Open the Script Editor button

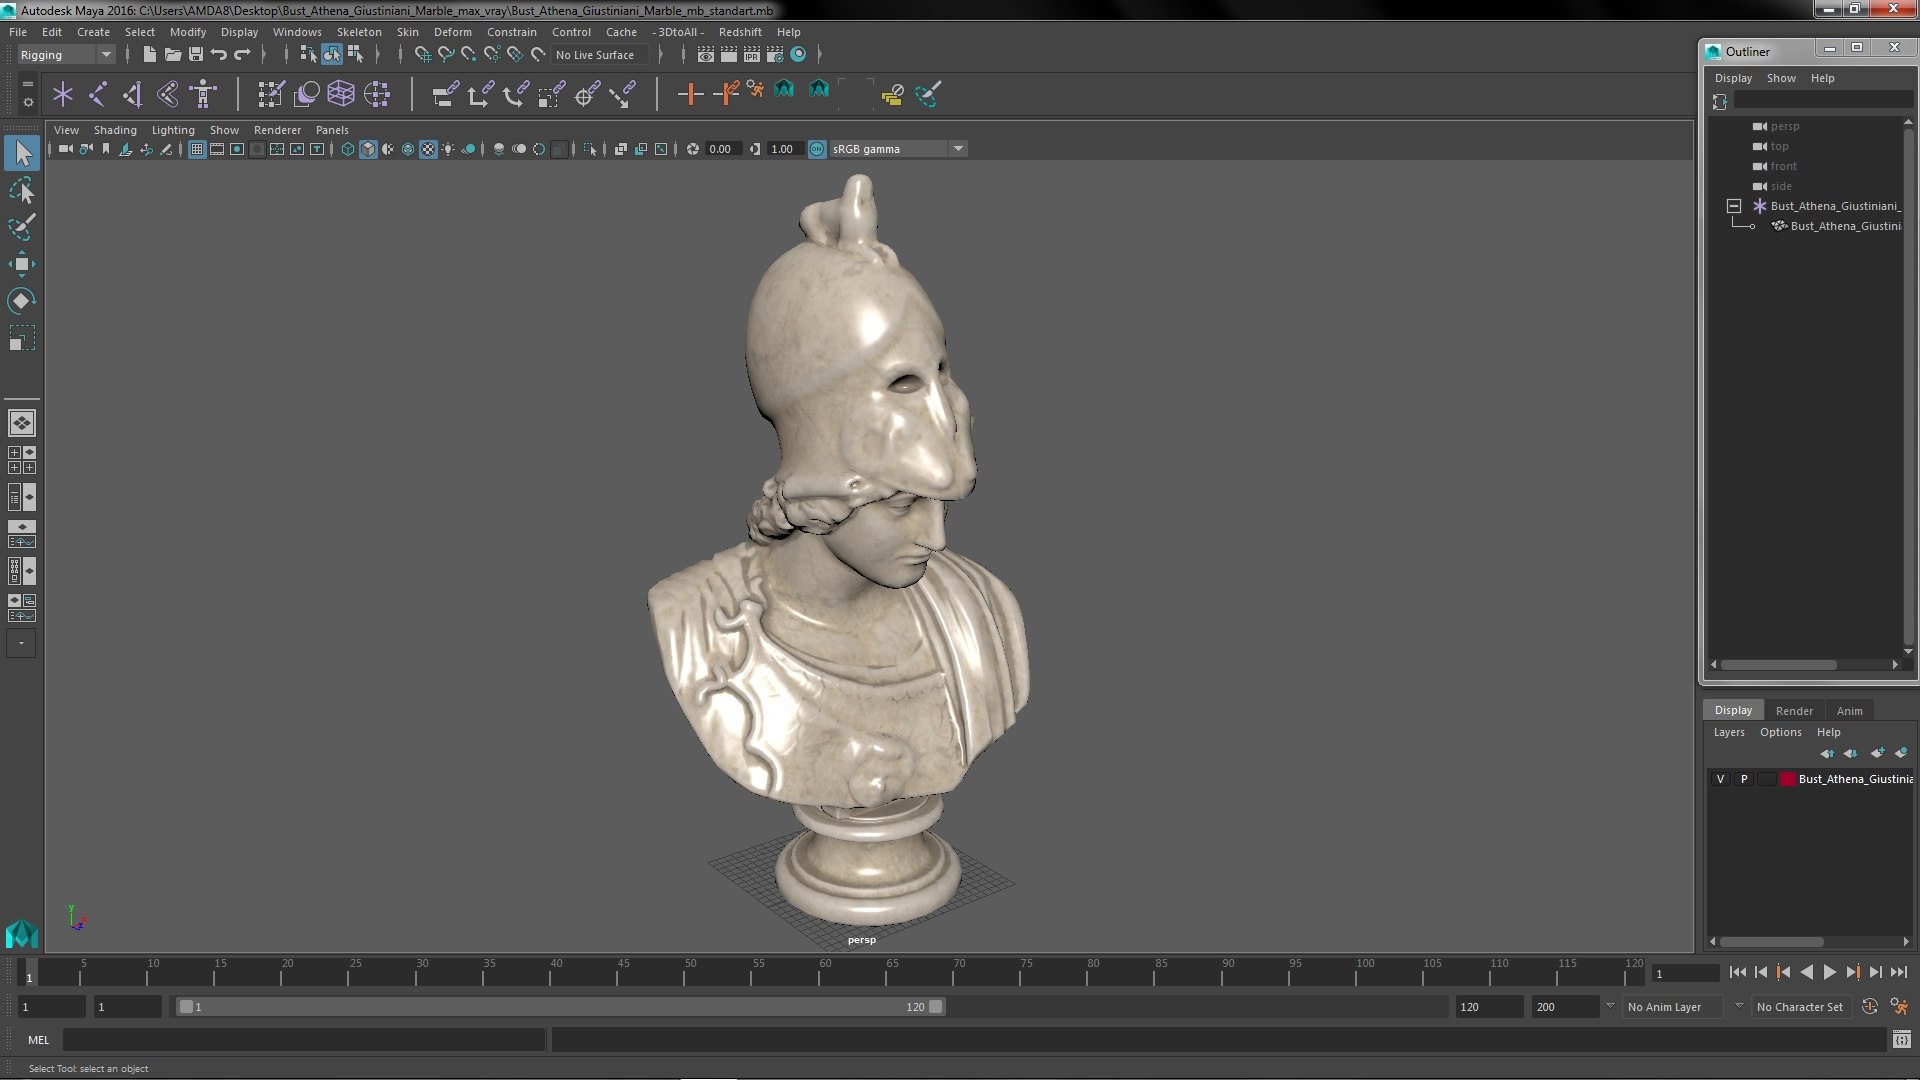[1901, 1040]
